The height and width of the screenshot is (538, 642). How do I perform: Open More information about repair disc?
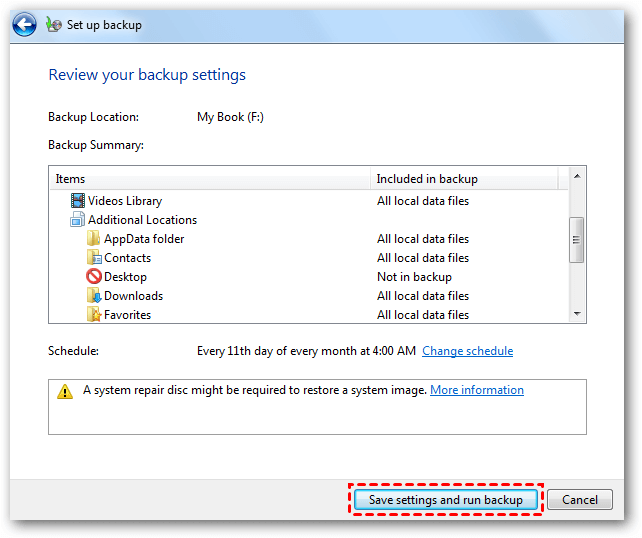pos(476,390)
